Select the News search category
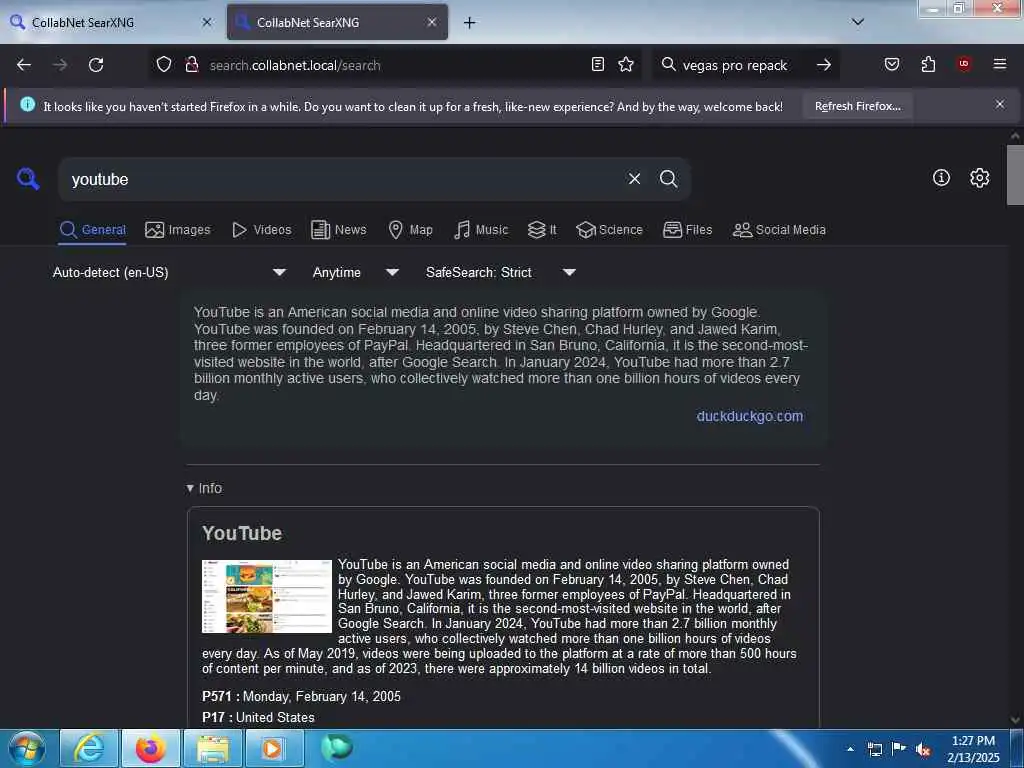Screen dimensions: 1024x768 coord(339,230)
